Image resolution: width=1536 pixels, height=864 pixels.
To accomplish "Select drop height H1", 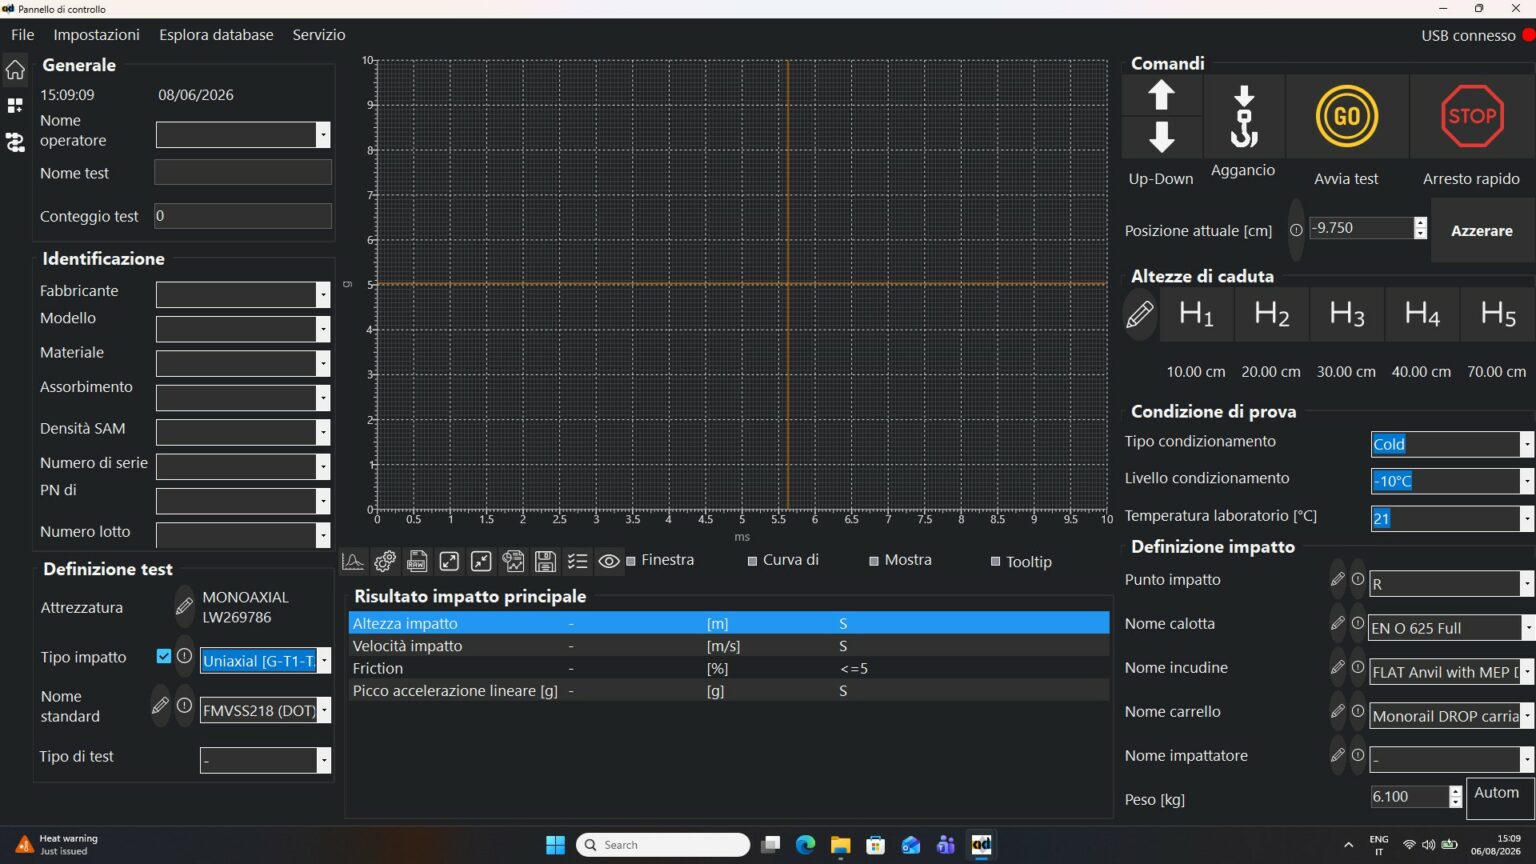I will click(x=1196, y=314).
